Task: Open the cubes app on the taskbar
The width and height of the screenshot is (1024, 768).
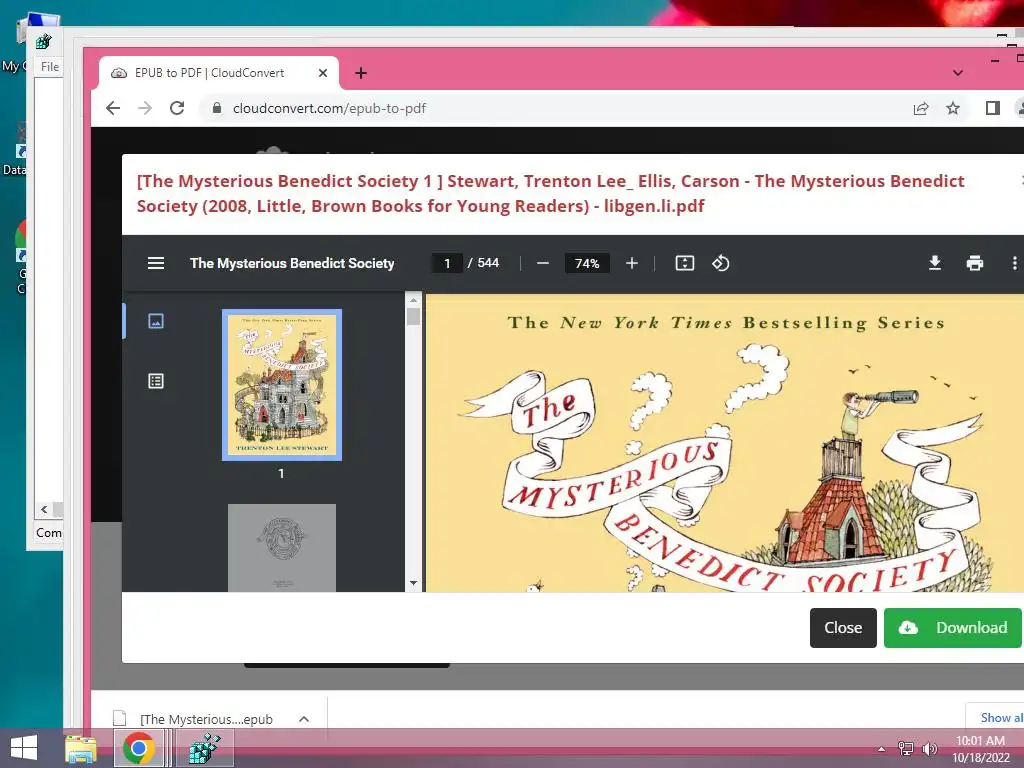Action: point(204,748)
